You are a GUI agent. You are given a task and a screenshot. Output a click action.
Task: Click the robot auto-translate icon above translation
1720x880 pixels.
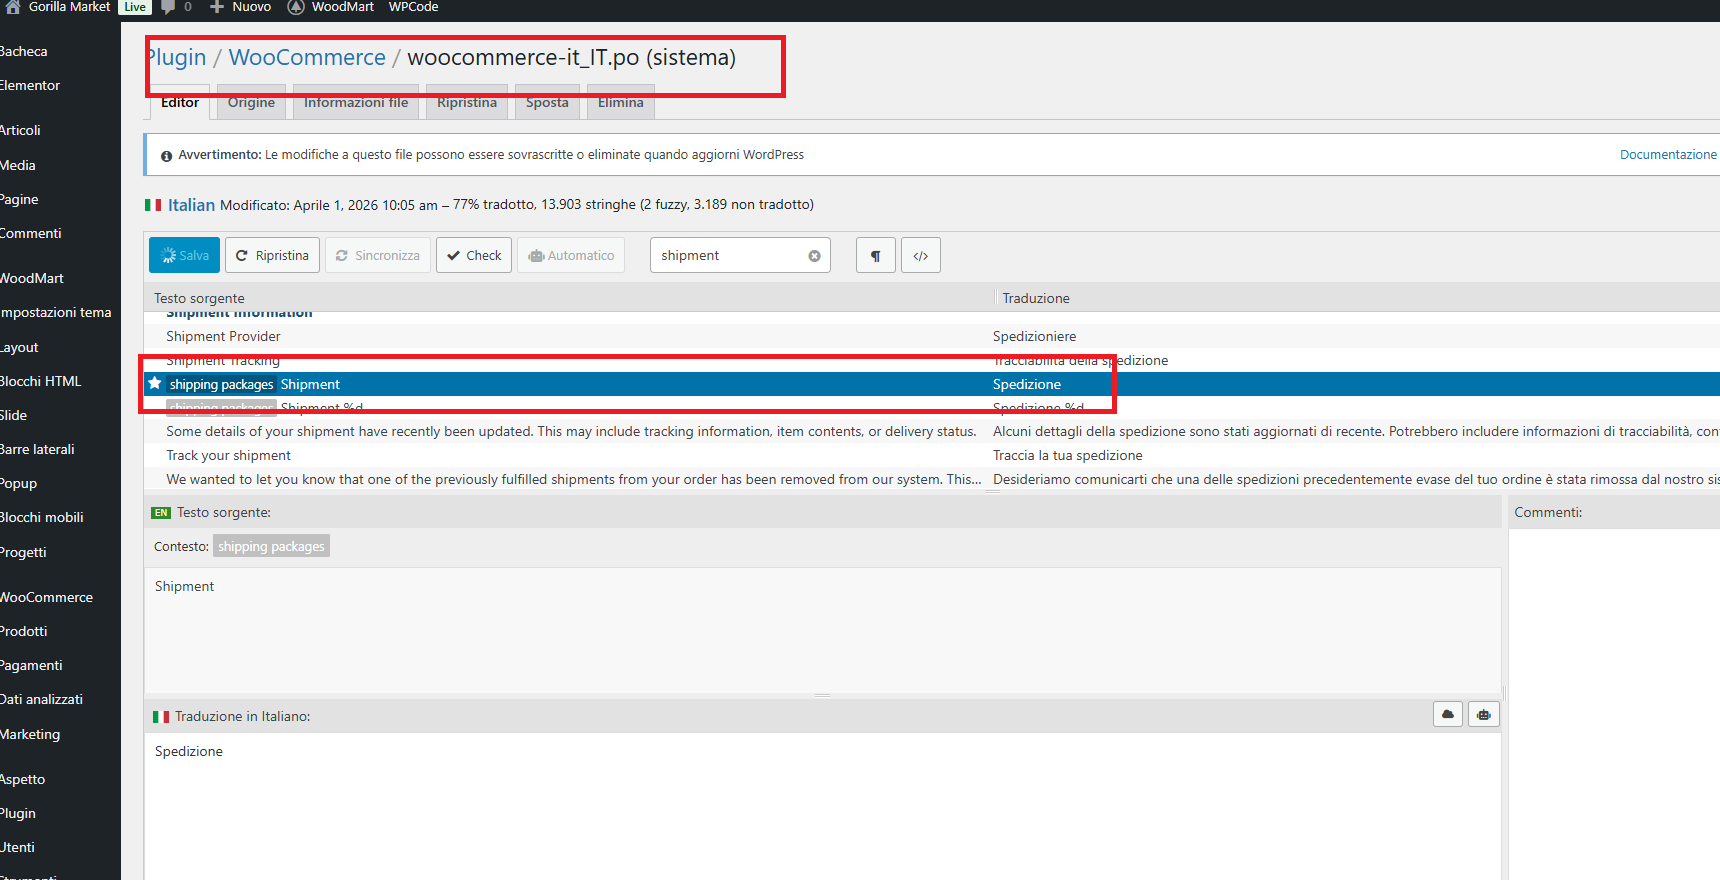tap(1484, 714)
